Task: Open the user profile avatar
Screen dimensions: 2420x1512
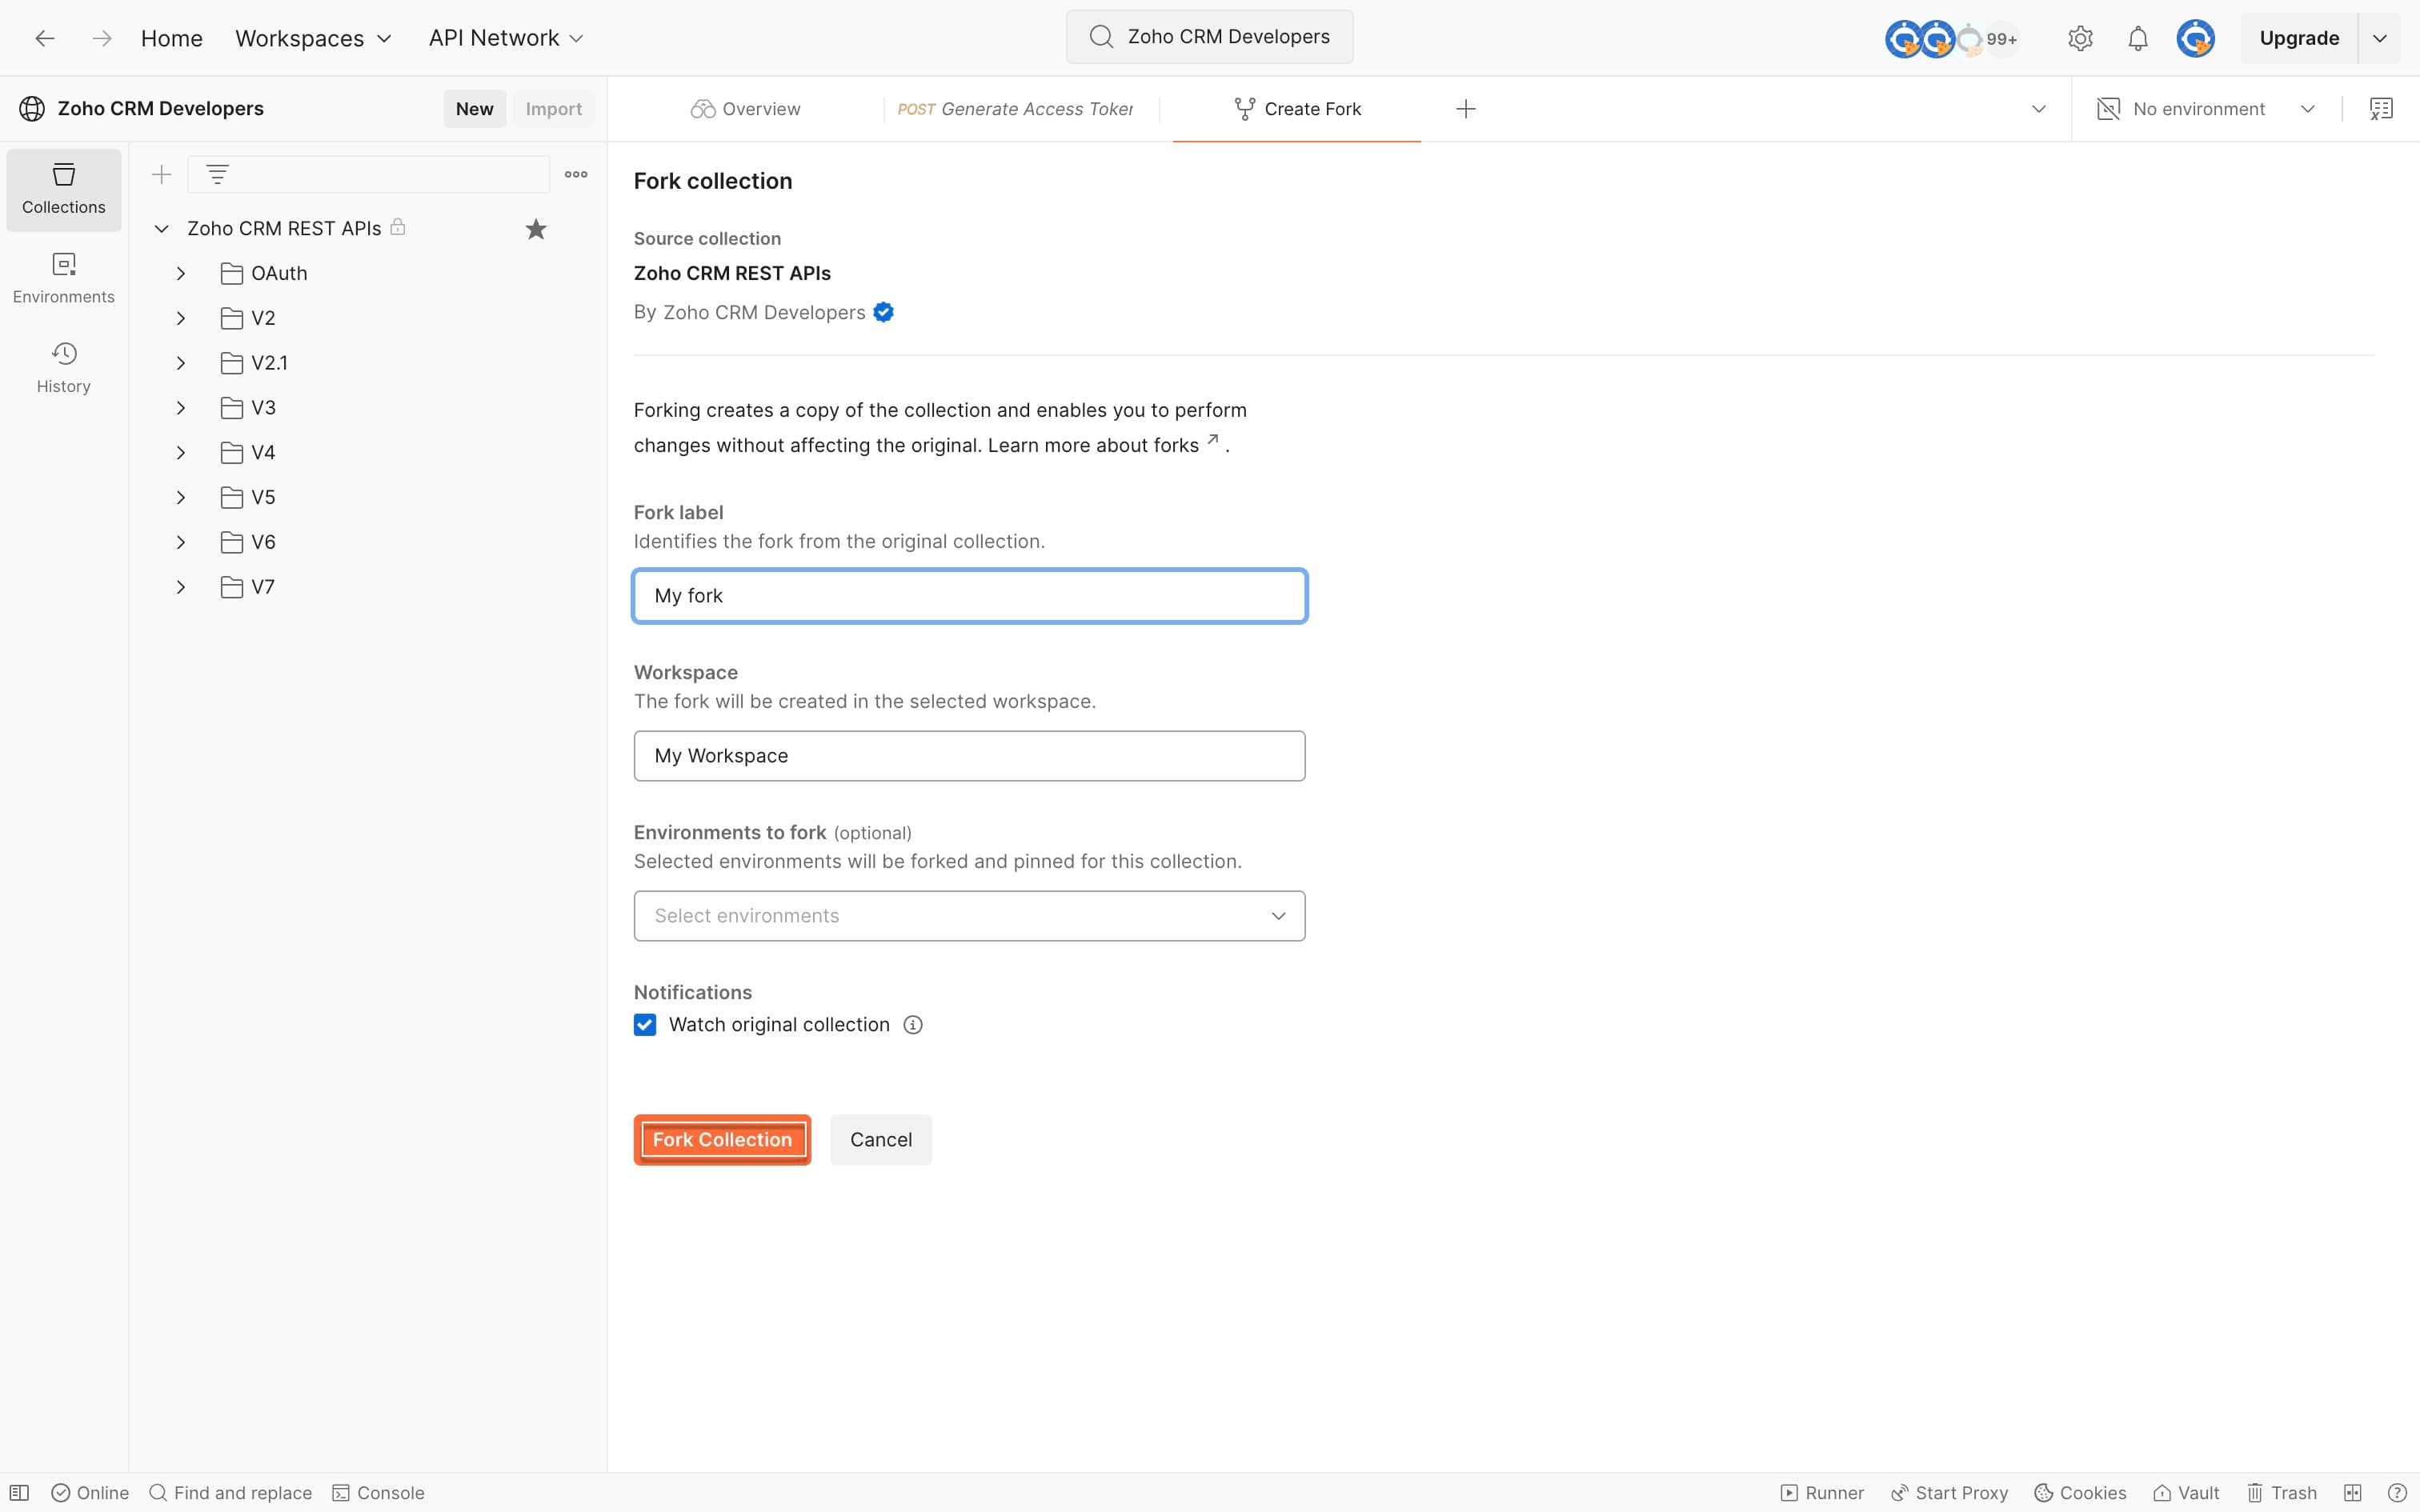Action: click(2195, 38)
